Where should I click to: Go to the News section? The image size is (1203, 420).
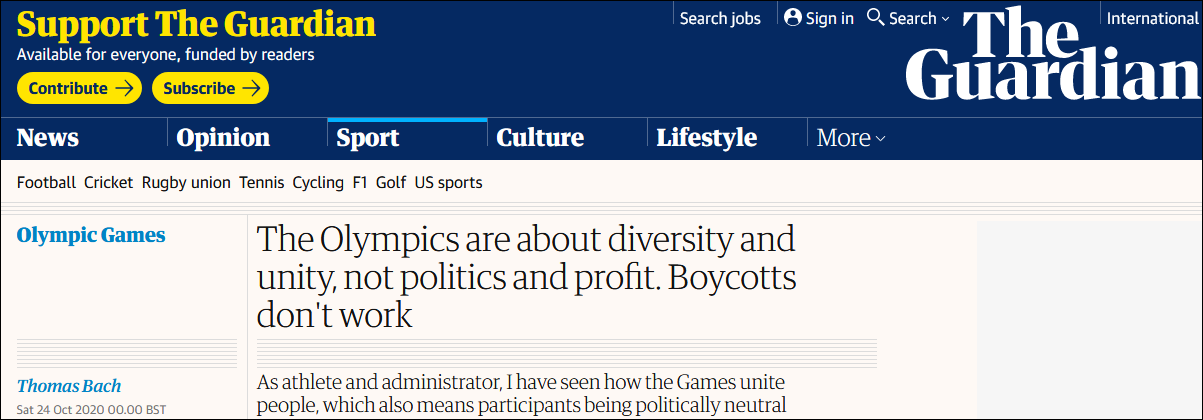pyautogui.click(x=48, y=138)
